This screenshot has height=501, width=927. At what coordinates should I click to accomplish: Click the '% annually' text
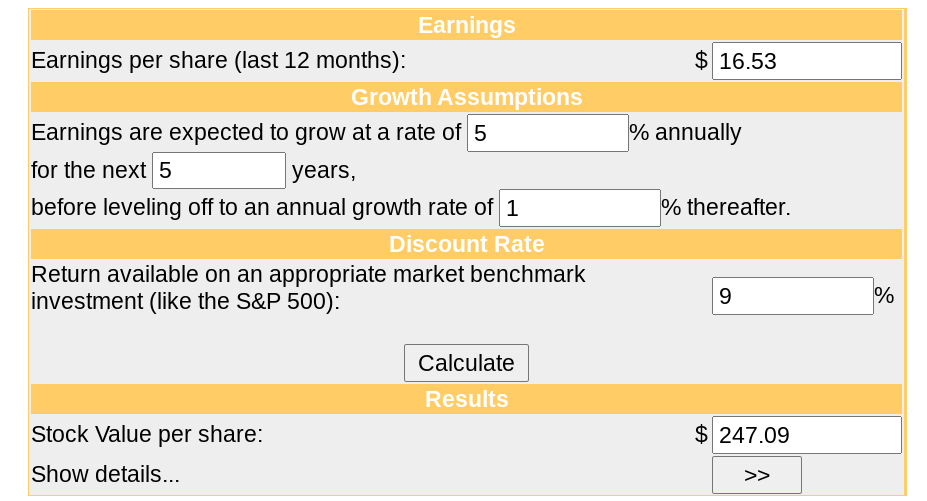pyautogui.click(x=686, y=133)
